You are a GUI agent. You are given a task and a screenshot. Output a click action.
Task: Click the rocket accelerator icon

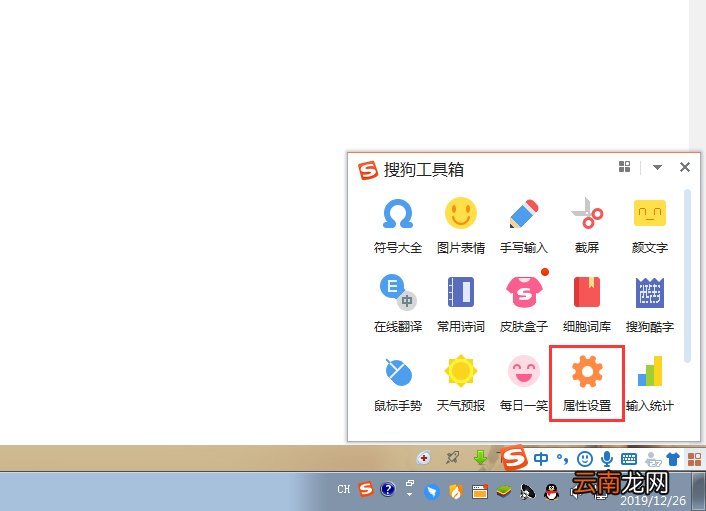click(x=452, y=458)
